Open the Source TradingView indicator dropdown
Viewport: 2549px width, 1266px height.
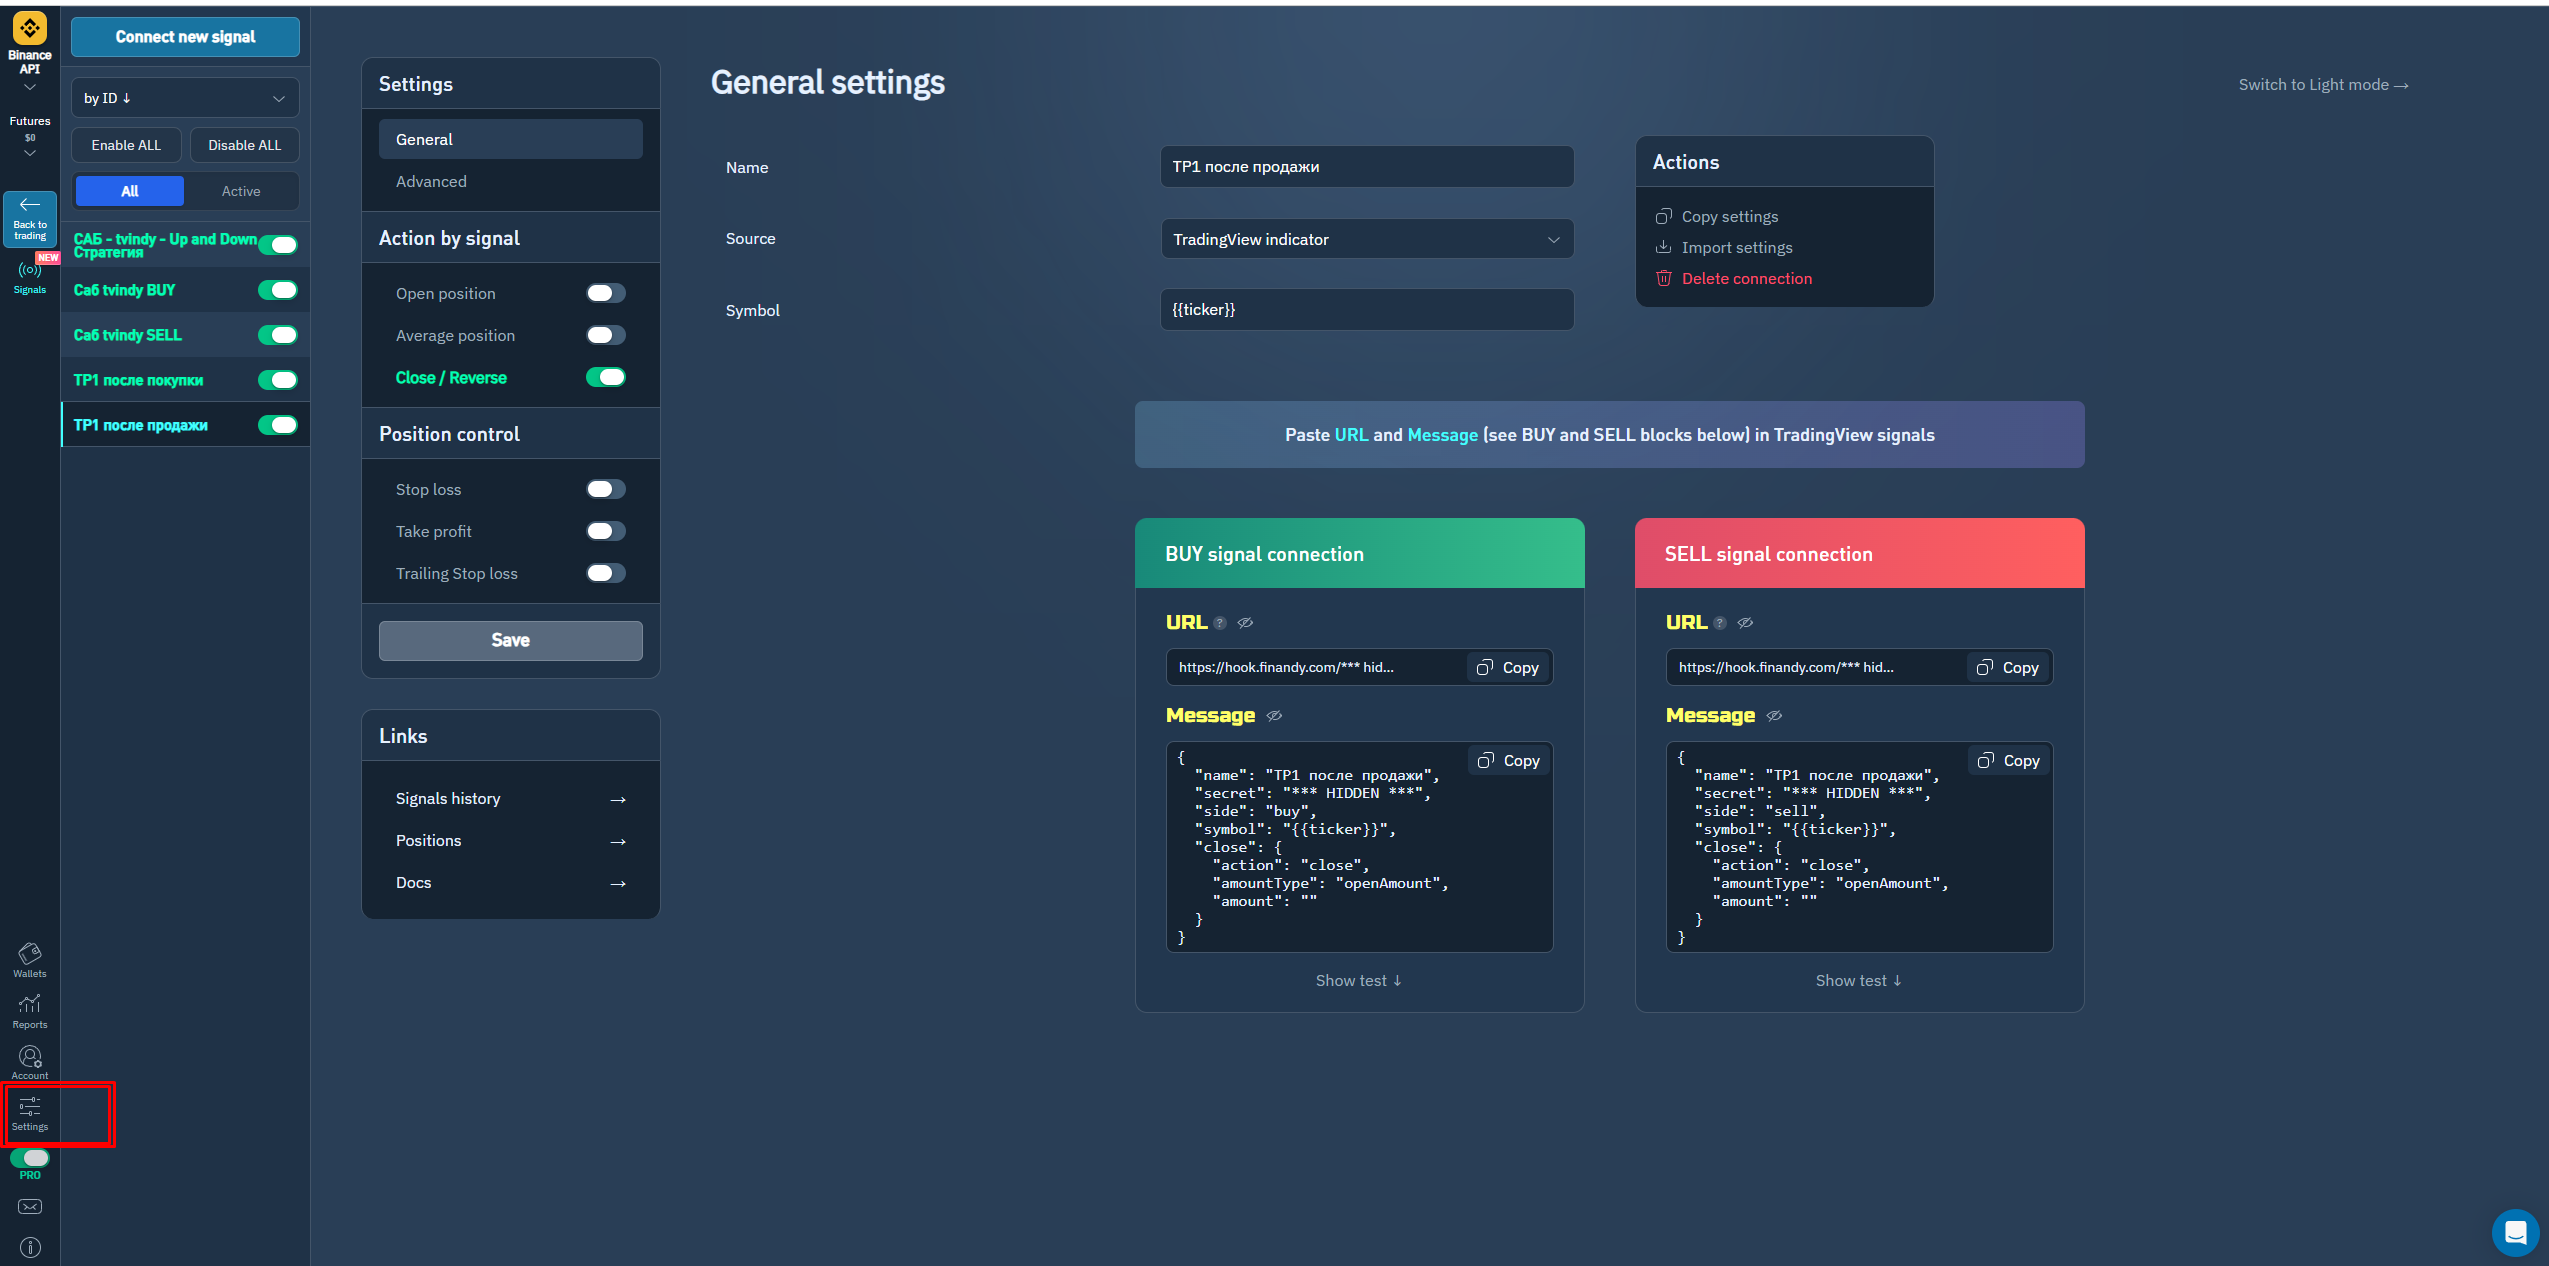tap(1367, 239)
